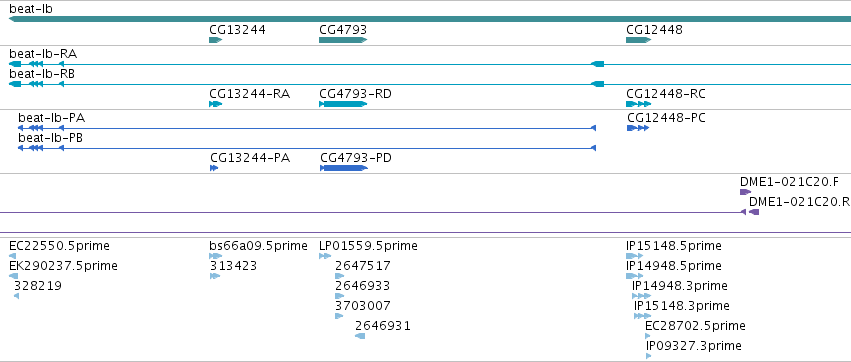Click the CG4793-RD transcript glyph
Viewport: 851px width, 362px height.
tap(343, 104)
